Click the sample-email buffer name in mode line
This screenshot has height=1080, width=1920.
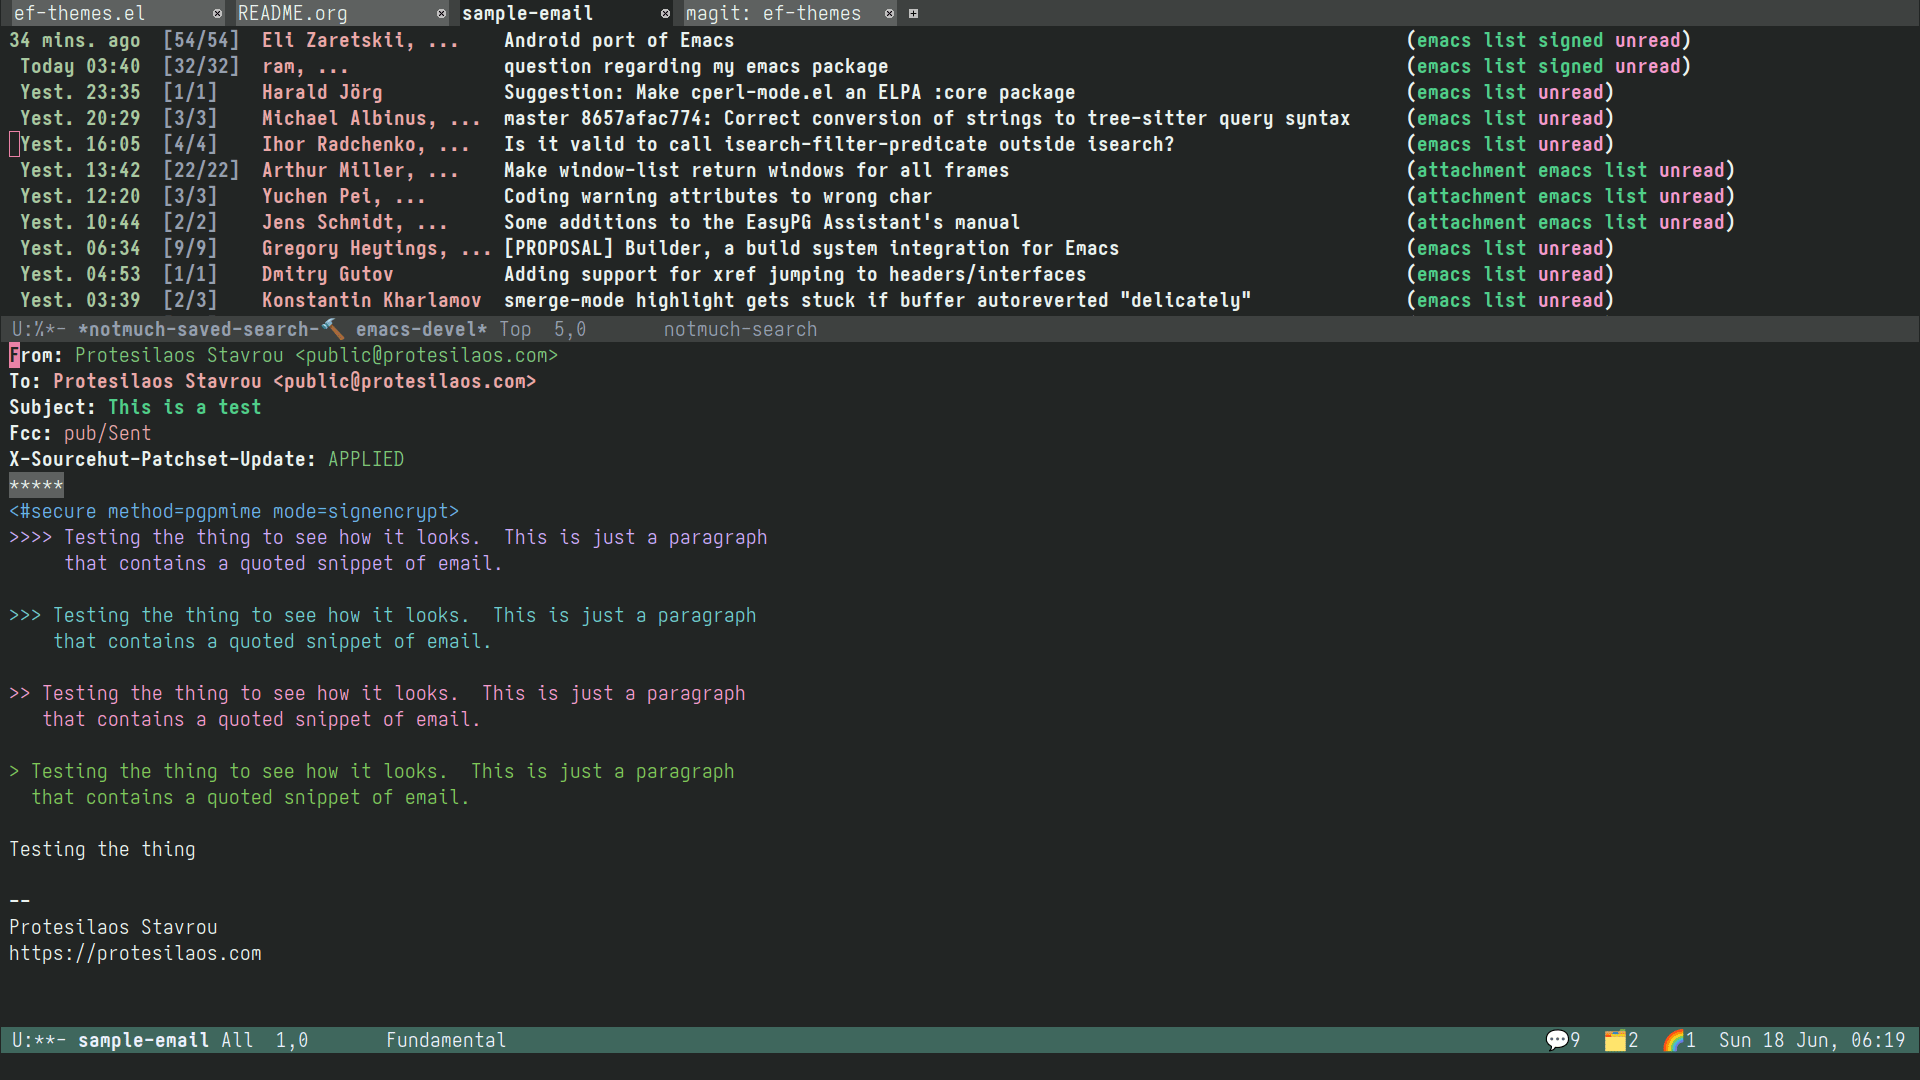point(143,1040)
